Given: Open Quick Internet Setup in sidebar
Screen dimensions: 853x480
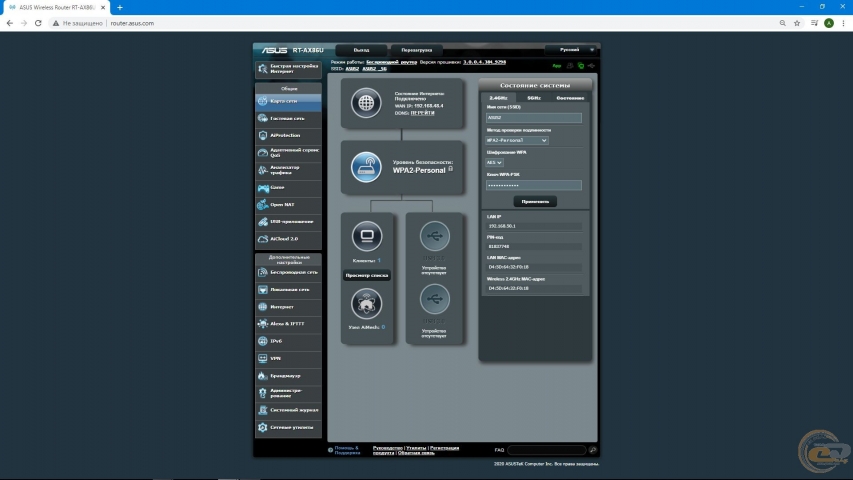Looking at the screenshot, I should 288,69.
